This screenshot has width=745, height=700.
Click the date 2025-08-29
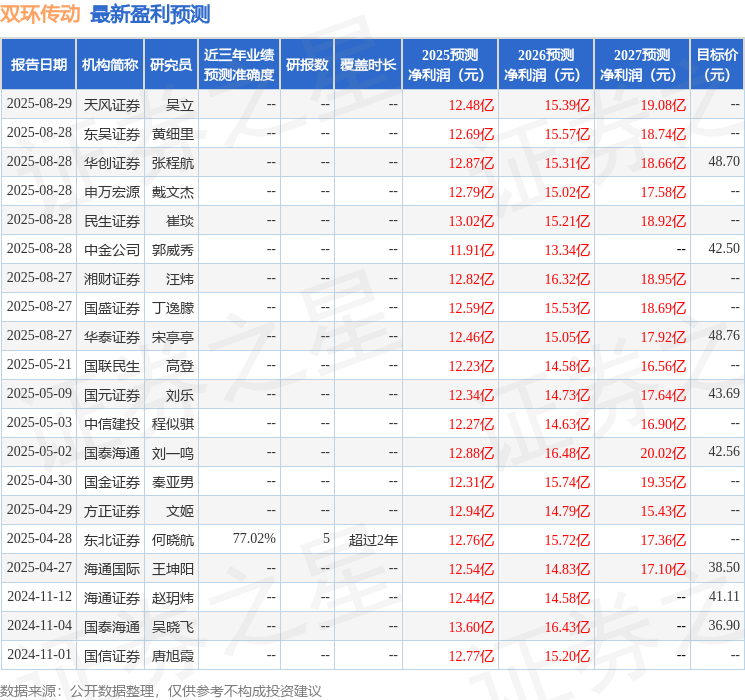click(39, 103)
